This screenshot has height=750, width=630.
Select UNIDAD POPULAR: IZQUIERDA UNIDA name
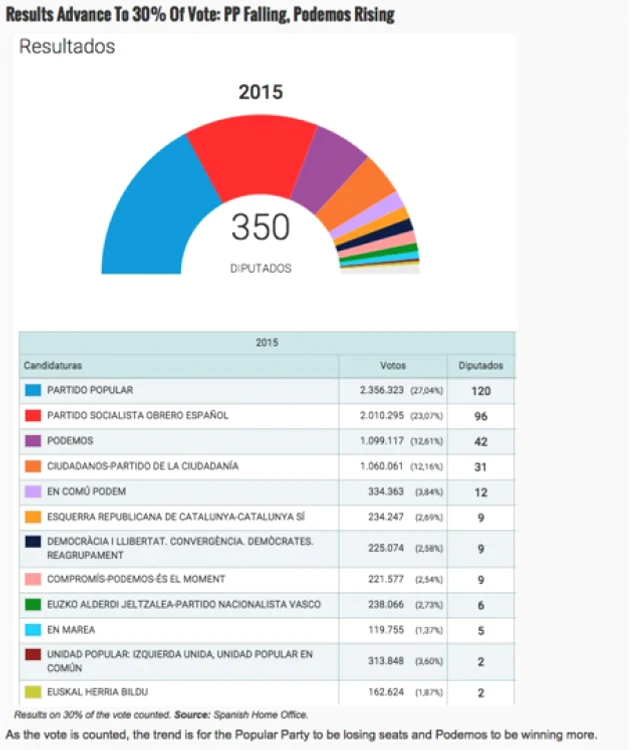[x=180, y=661]
